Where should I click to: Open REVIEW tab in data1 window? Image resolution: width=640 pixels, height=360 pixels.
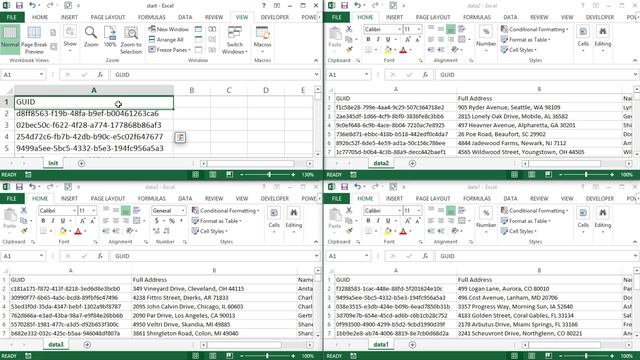click(539, 198)
